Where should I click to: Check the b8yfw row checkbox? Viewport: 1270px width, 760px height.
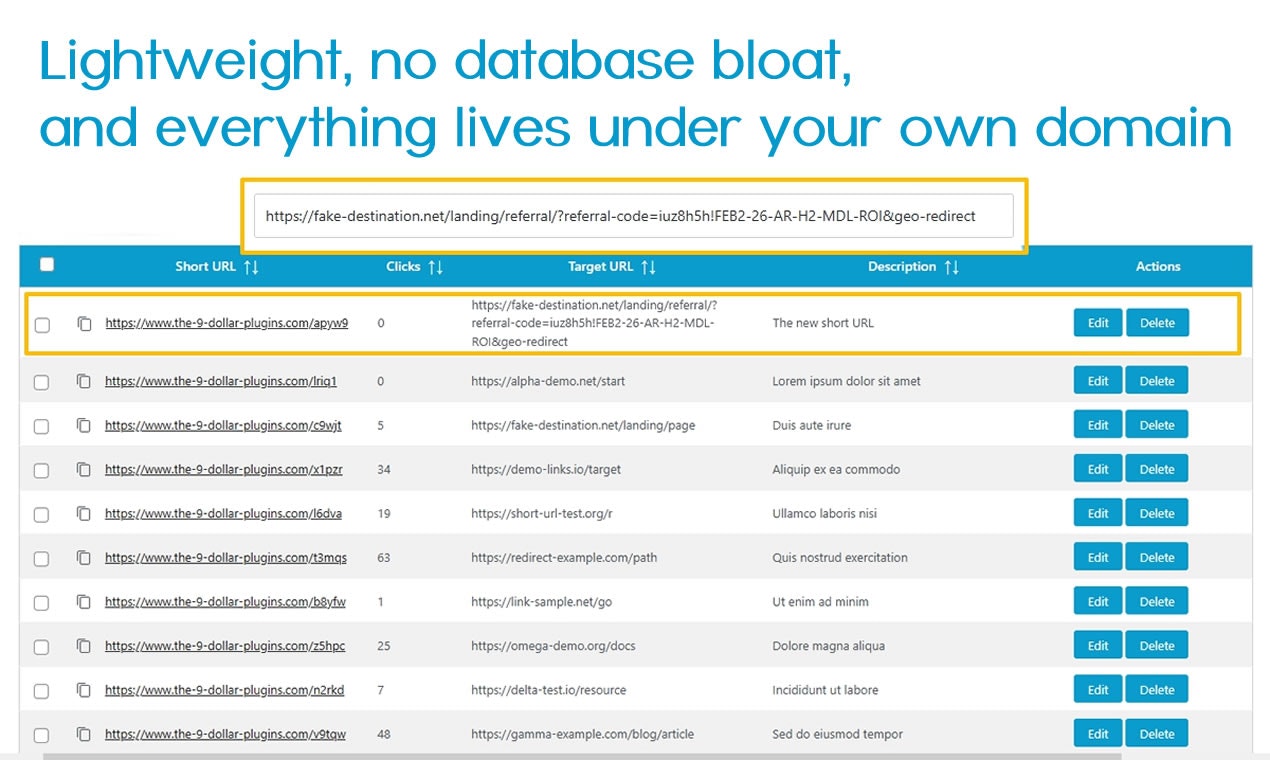point(42,603)
